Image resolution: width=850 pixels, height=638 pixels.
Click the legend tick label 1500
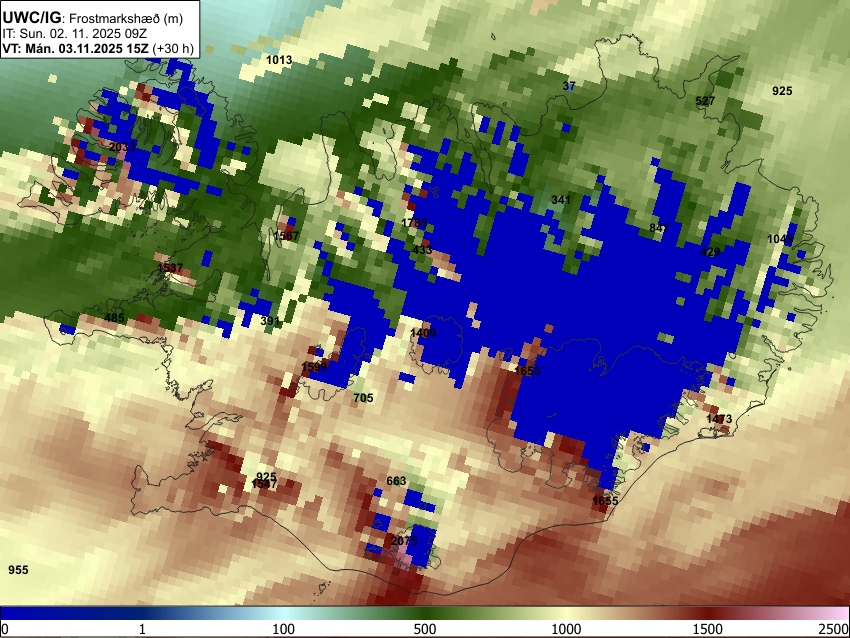tap(708, 629)
